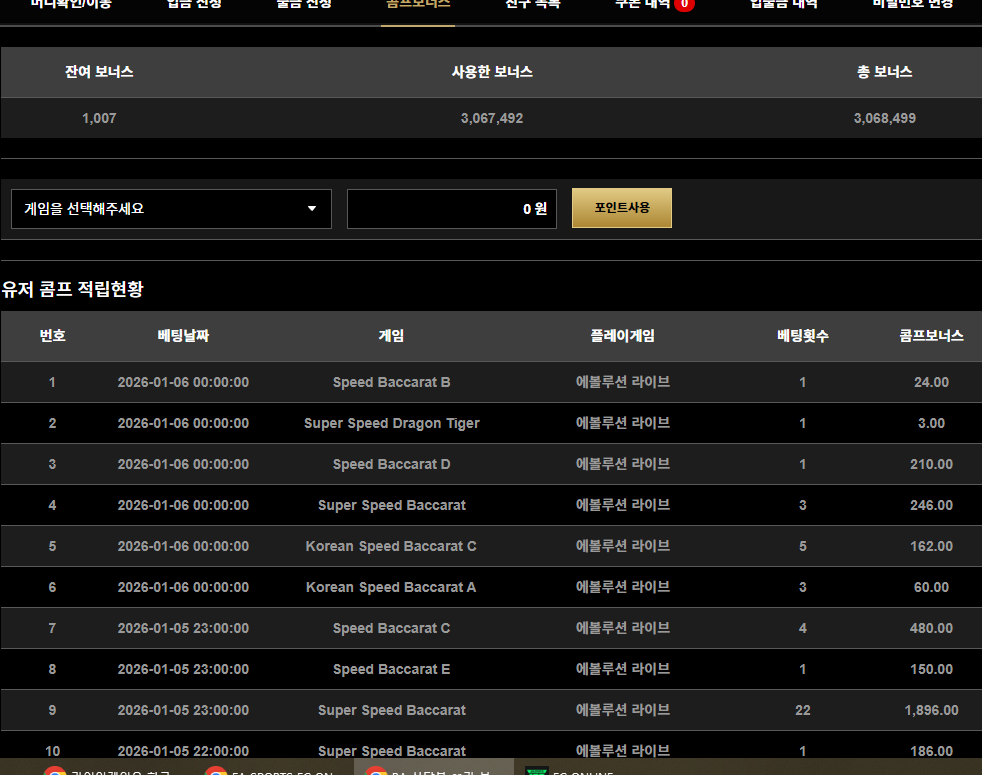Click the 0 원 points amount field
982x775 pixels.
451,209
